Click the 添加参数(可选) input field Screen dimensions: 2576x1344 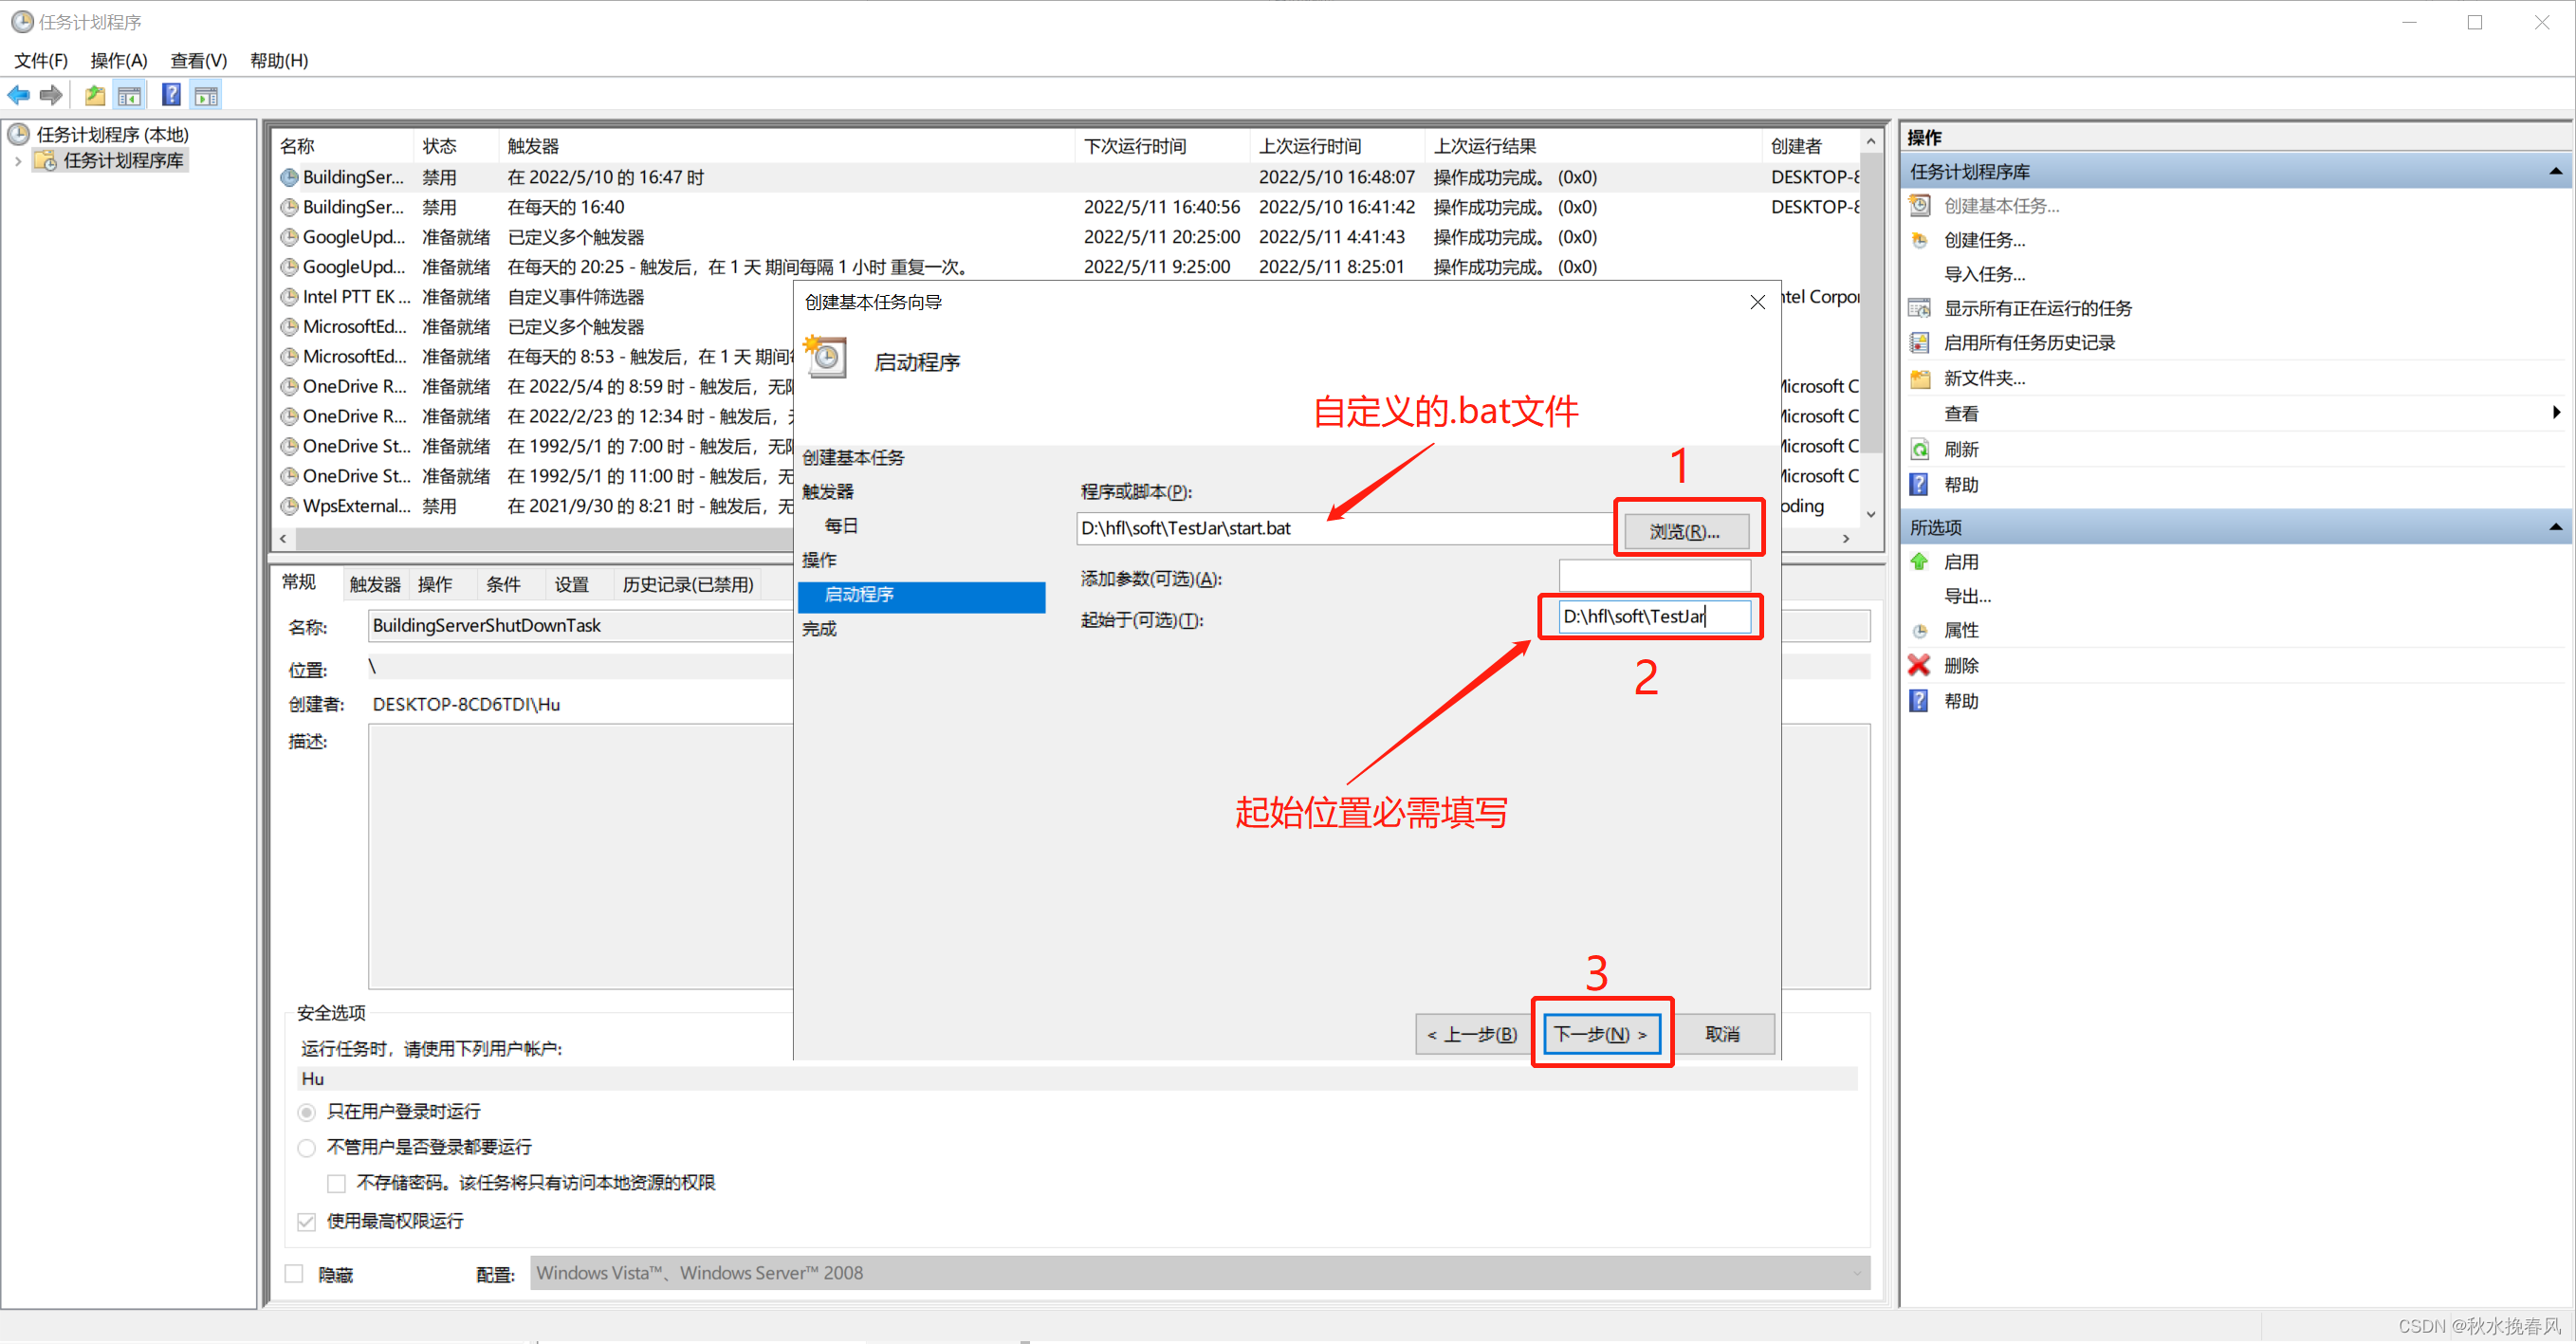pyautogui.click(x=1655, y=575)
